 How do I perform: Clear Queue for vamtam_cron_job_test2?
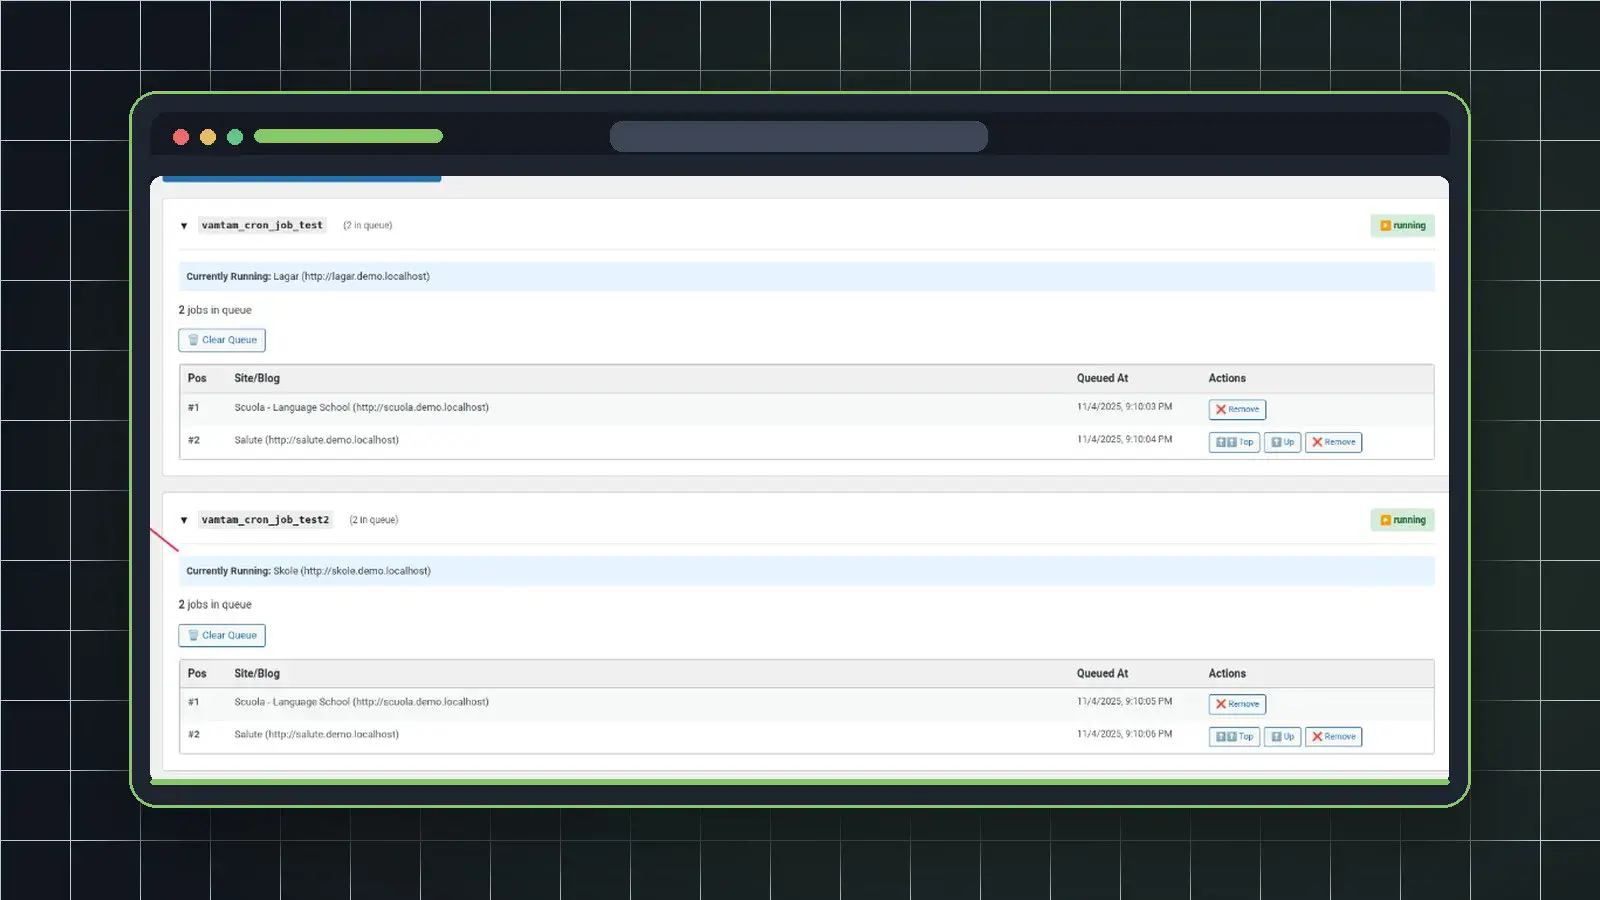tap(222, 635)
